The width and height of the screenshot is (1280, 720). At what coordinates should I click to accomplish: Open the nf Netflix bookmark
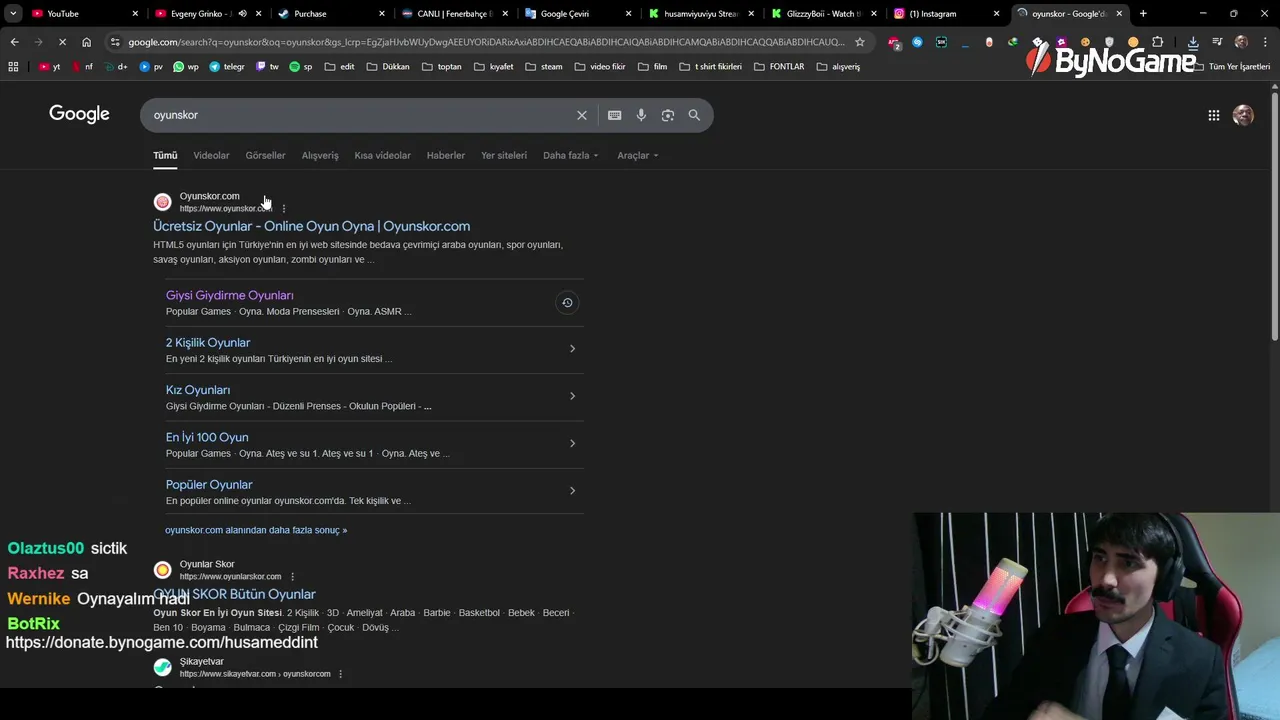click(x=81, y=67)
